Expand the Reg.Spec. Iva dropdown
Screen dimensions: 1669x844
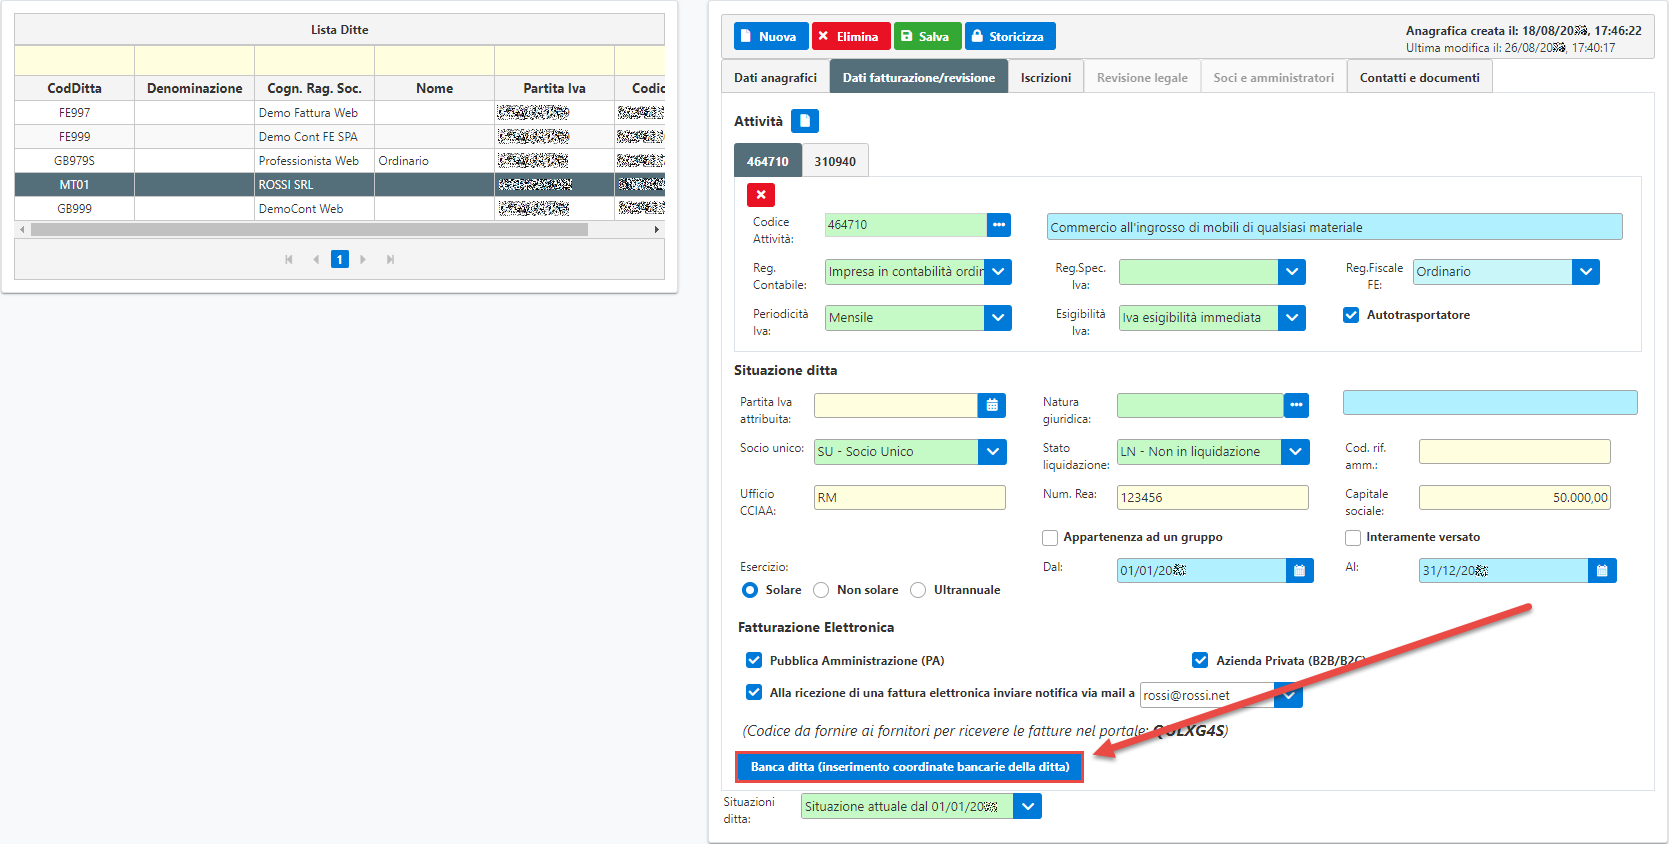click(1292, 272)
